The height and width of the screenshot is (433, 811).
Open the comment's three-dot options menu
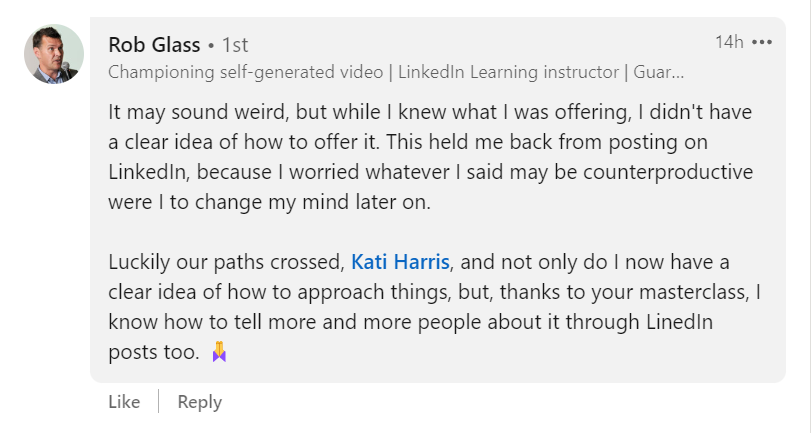coord(762,43)
